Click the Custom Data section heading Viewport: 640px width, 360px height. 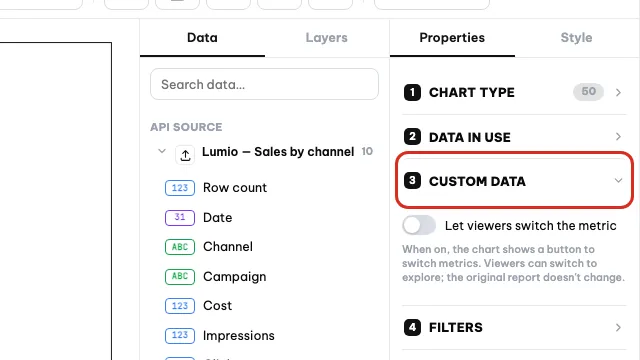[477, 181]
